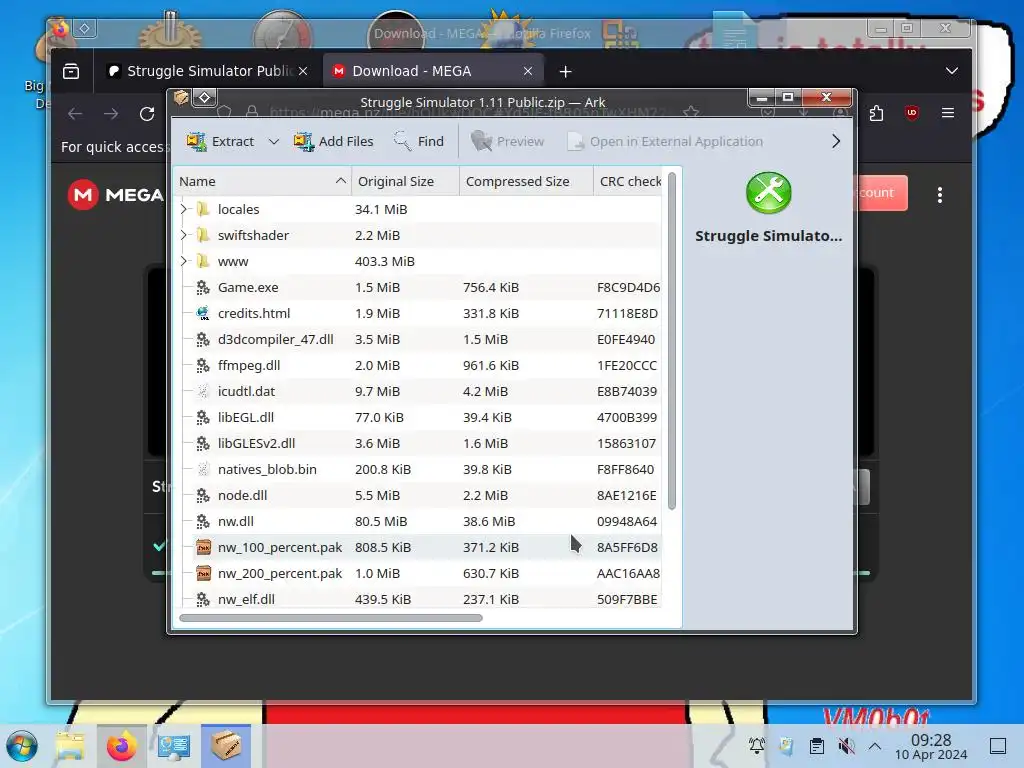The image size is (1024, 768).
Task: Sort by Original Size column header
Action: pos(406,182)
